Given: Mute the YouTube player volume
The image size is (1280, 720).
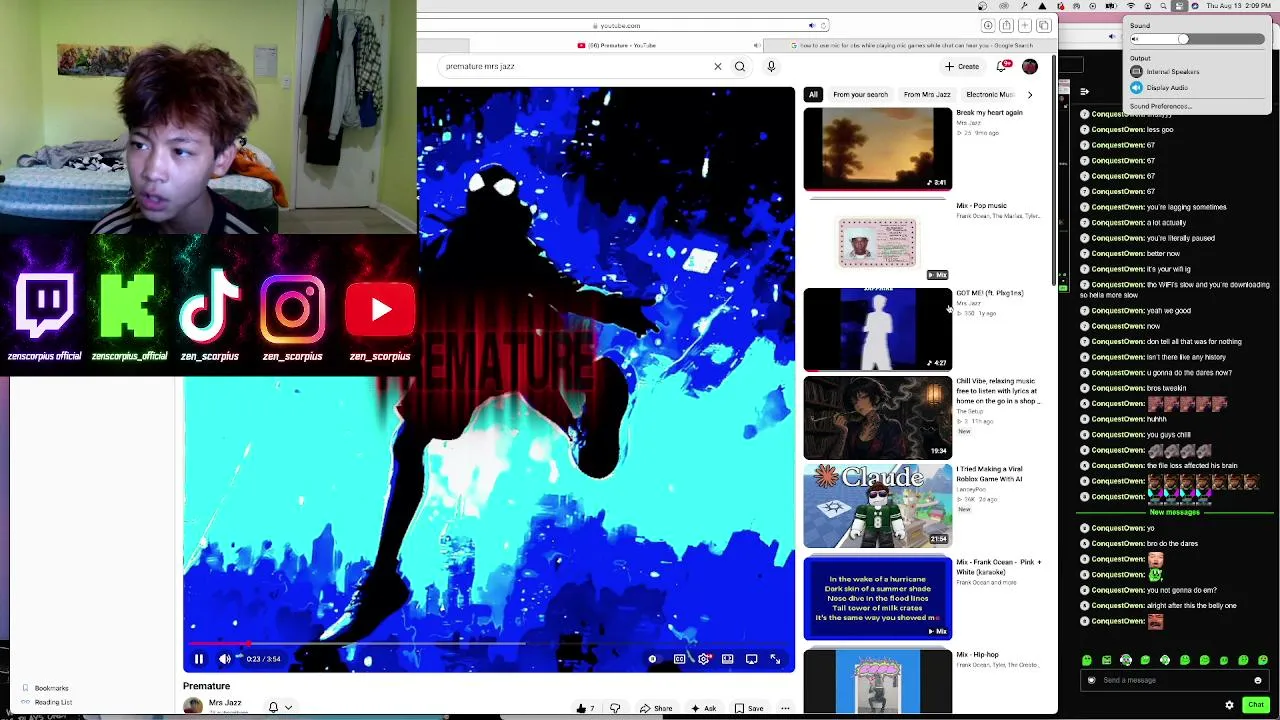Looking at the screenshot, I should pos(225,659).
